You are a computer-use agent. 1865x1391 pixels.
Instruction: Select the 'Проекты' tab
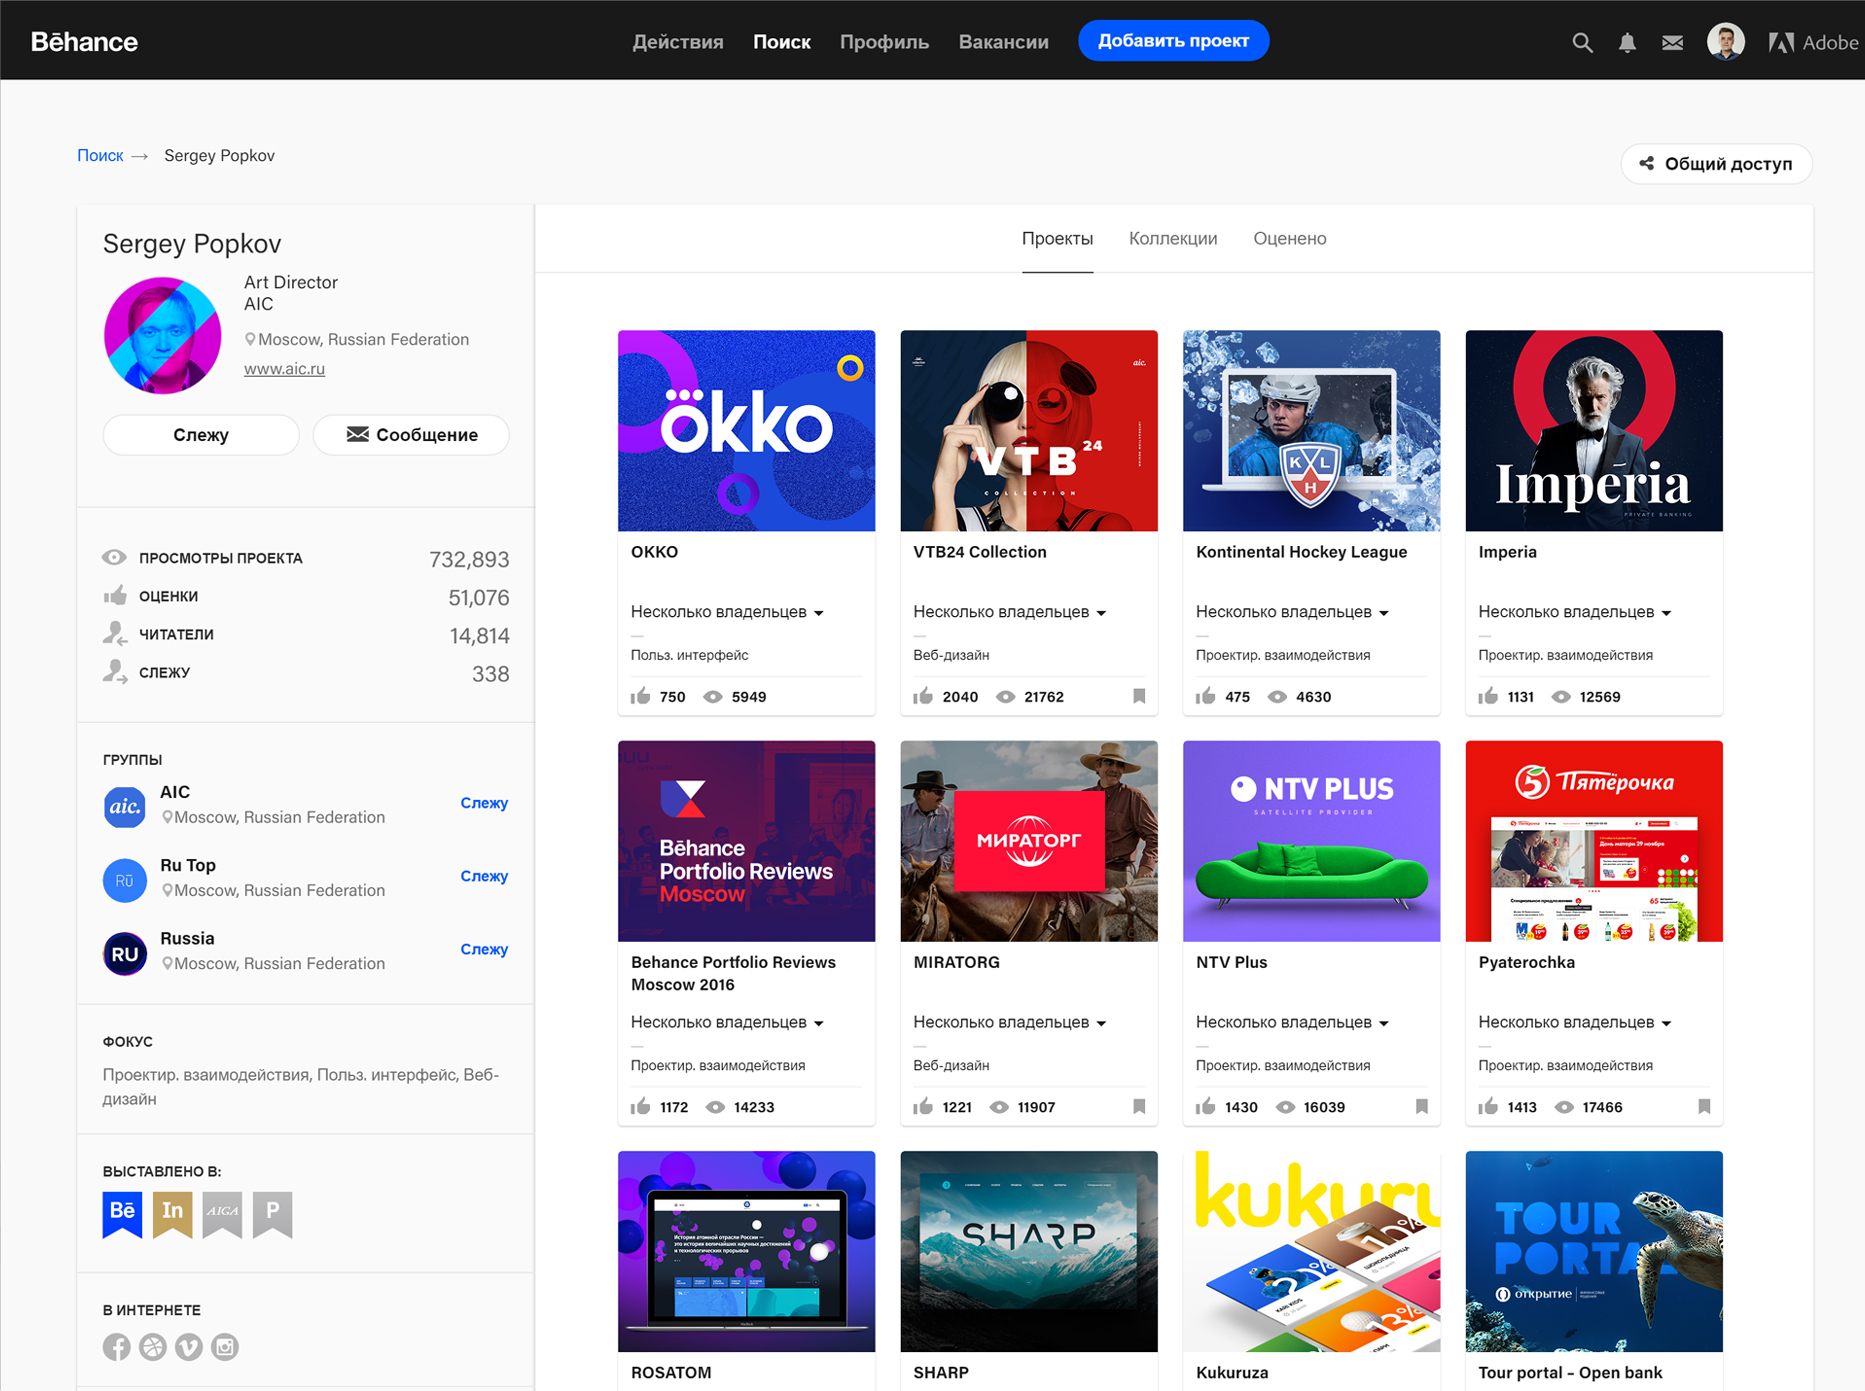(x=1057, y=238)
